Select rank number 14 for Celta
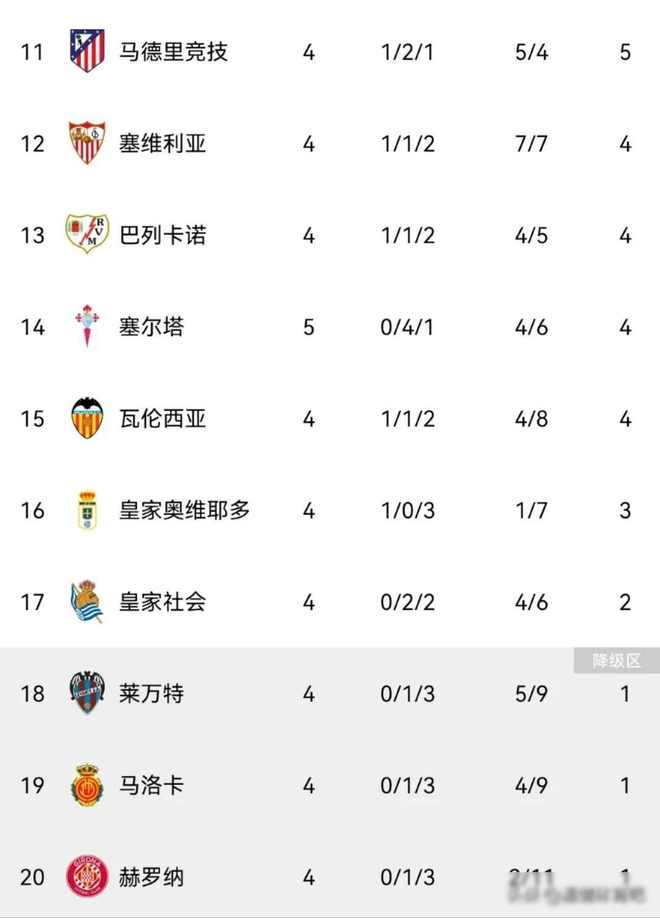This screenshot has width=660, height=918. [32, 327]
